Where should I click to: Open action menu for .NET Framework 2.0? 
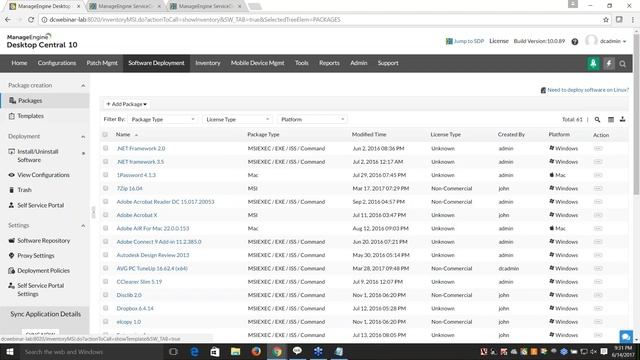[x=598, y=149]
